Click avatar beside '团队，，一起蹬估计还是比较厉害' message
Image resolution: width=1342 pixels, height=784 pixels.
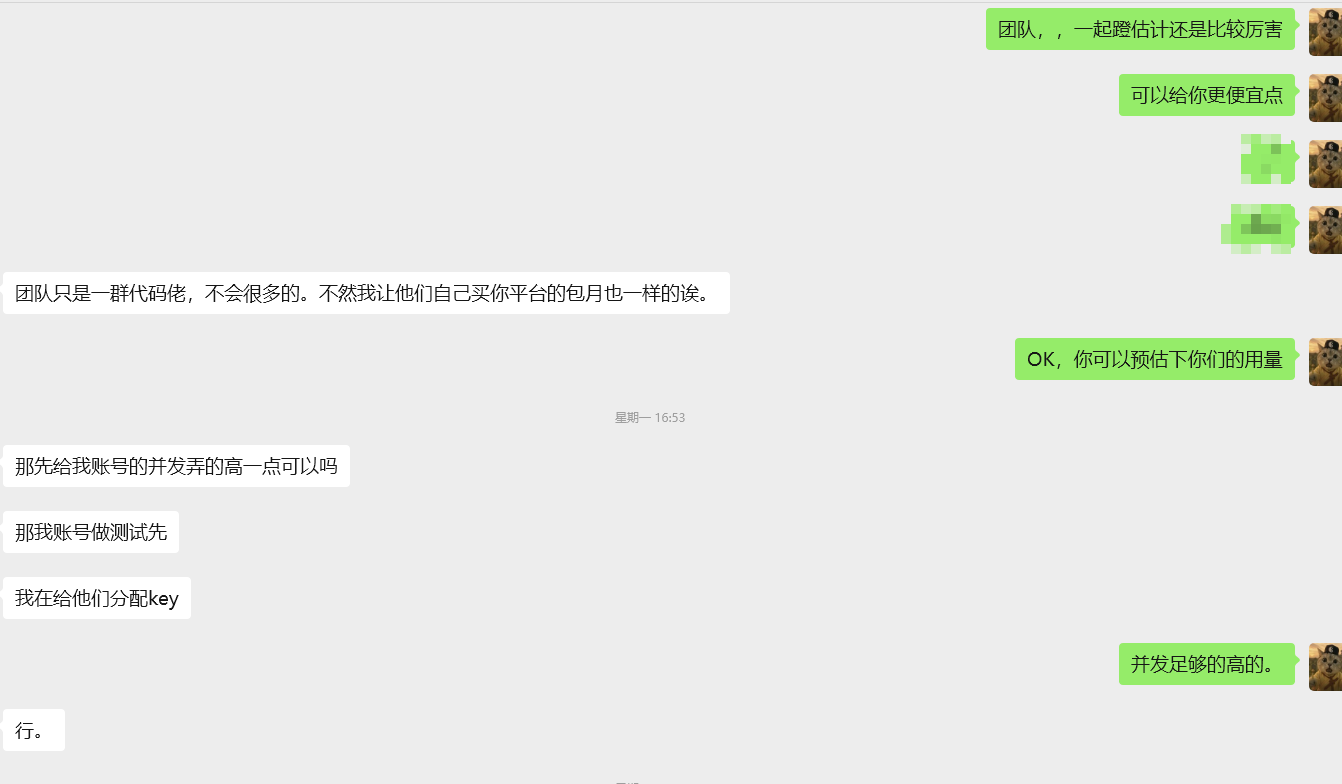click(1325, 30)
